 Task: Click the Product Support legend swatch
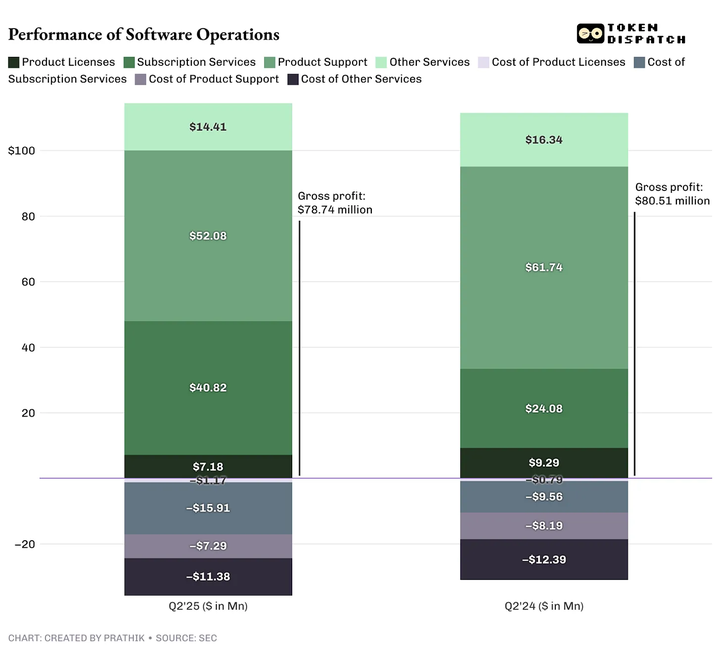pyautogui.click(x=270, y=62)
